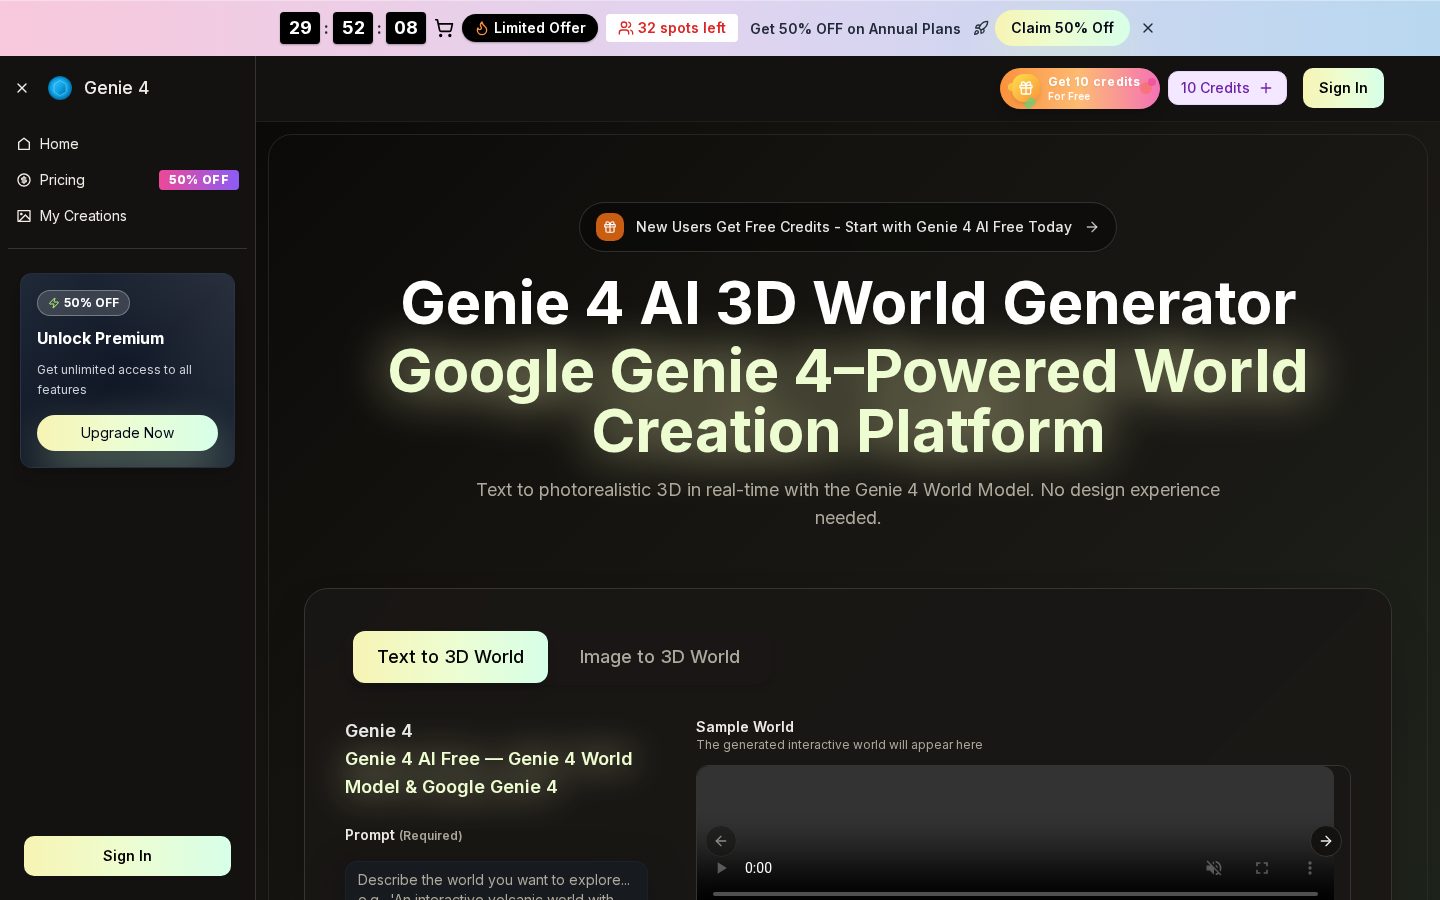Open the Home sidebar item
This screenshot has height=900, width=1440.
tap(127, 144)
